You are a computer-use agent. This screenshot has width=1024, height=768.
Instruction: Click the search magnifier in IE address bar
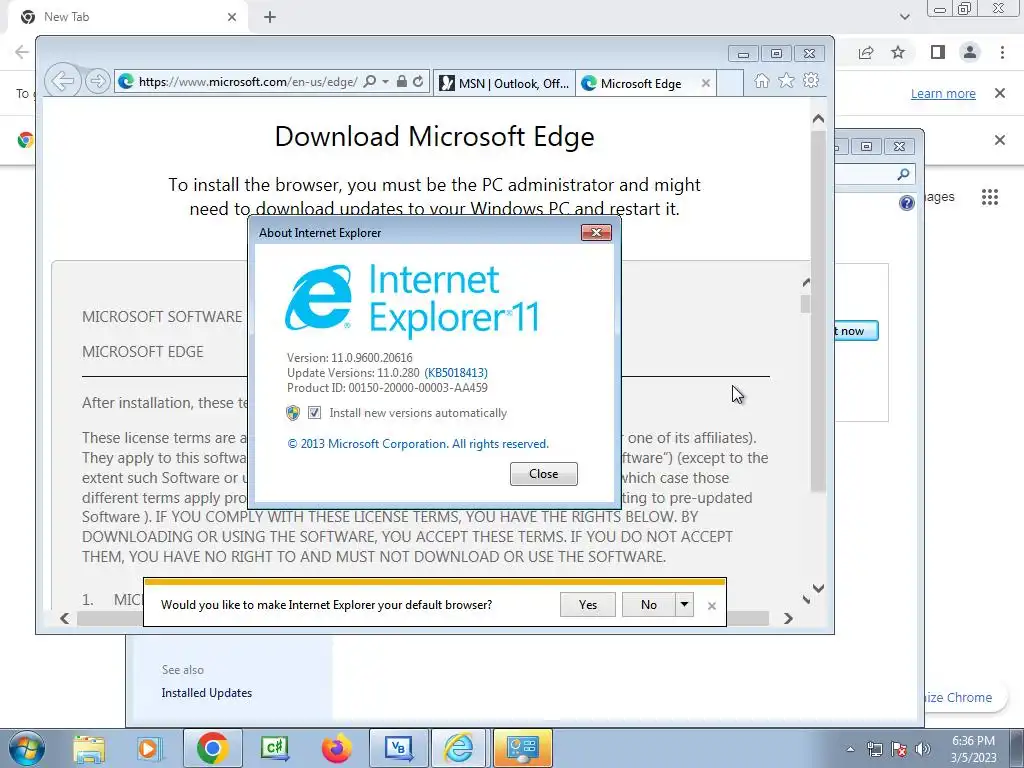[370, 82]
